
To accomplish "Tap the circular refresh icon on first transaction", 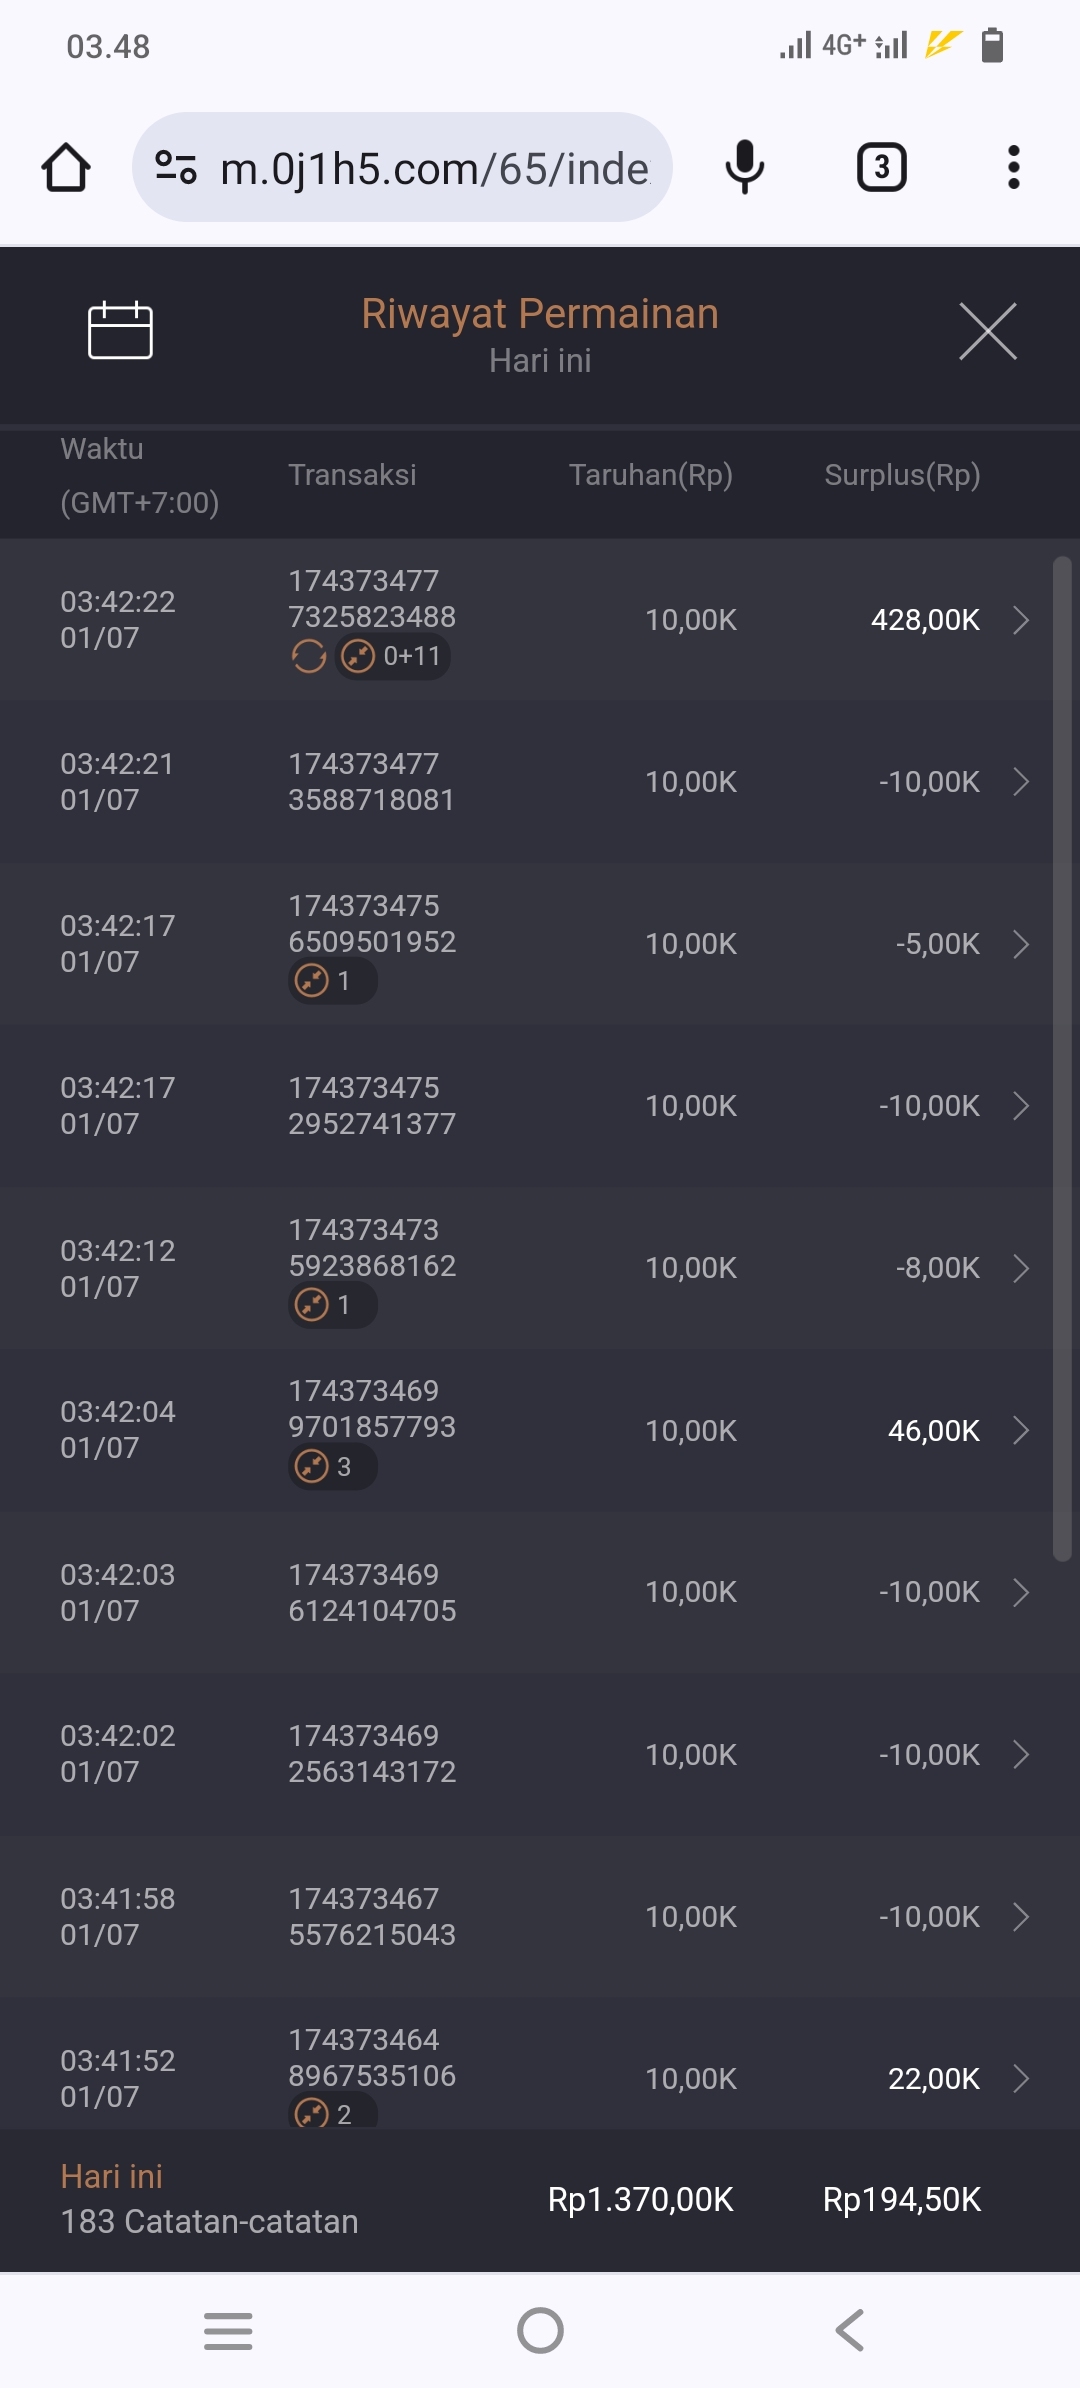I will point(308,657).
